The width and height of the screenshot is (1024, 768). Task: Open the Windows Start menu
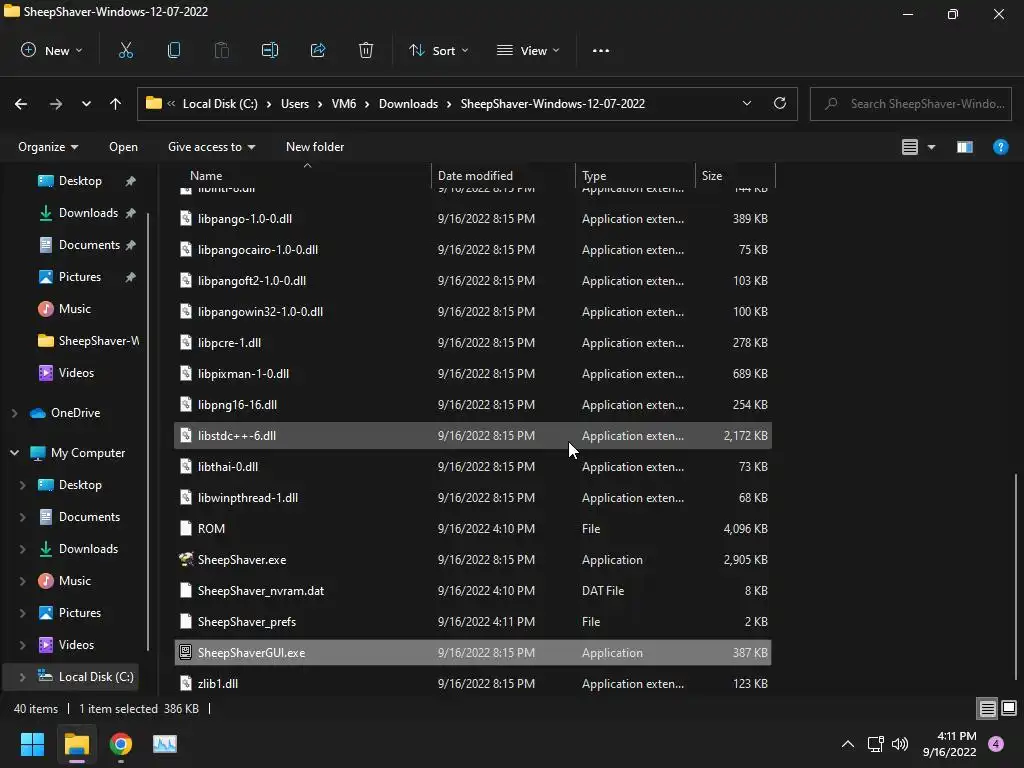[32, 744]
